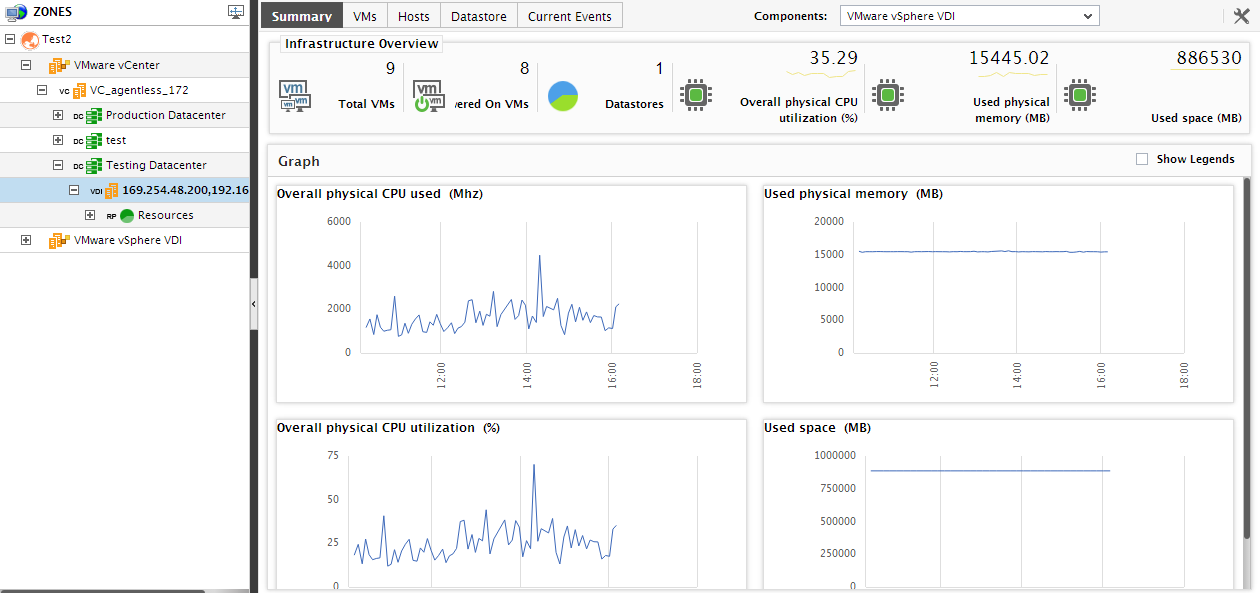Viewport: 1260px width, 593px height.
Task: Enable the Show Legends checkbox
Action: pos(1142,159)
